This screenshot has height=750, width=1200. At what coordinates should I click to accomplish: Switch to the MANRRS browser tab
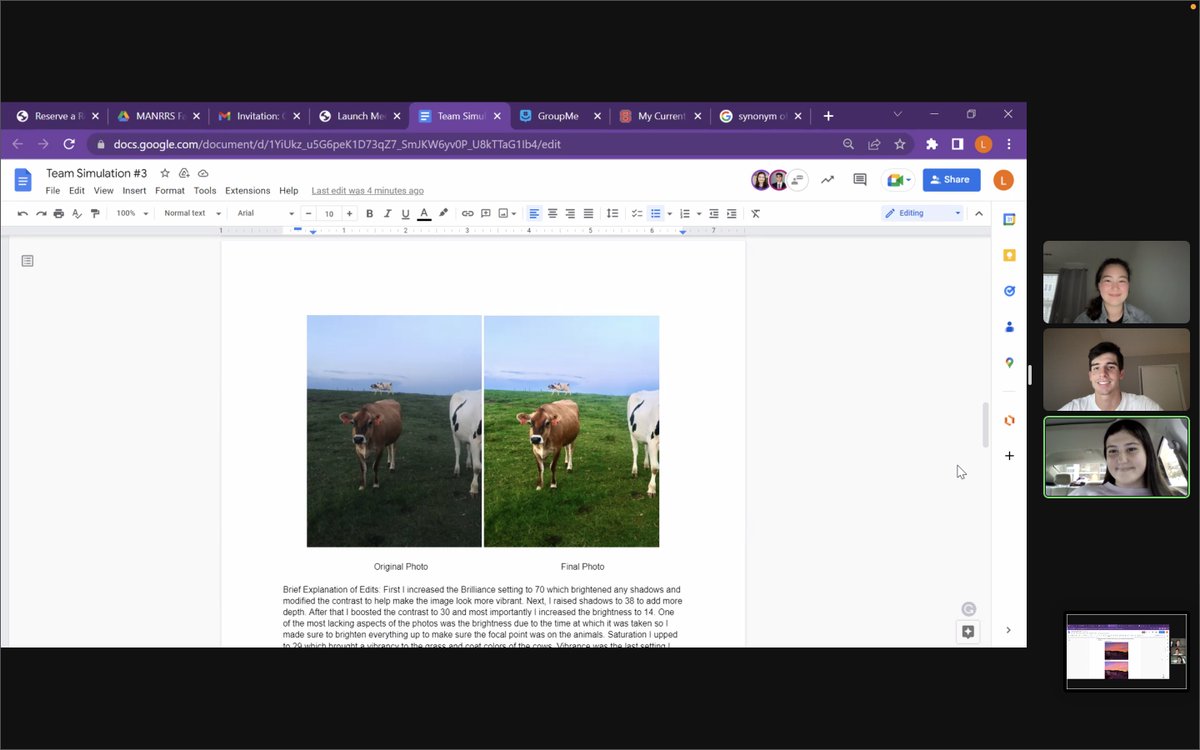pos(160,116)
